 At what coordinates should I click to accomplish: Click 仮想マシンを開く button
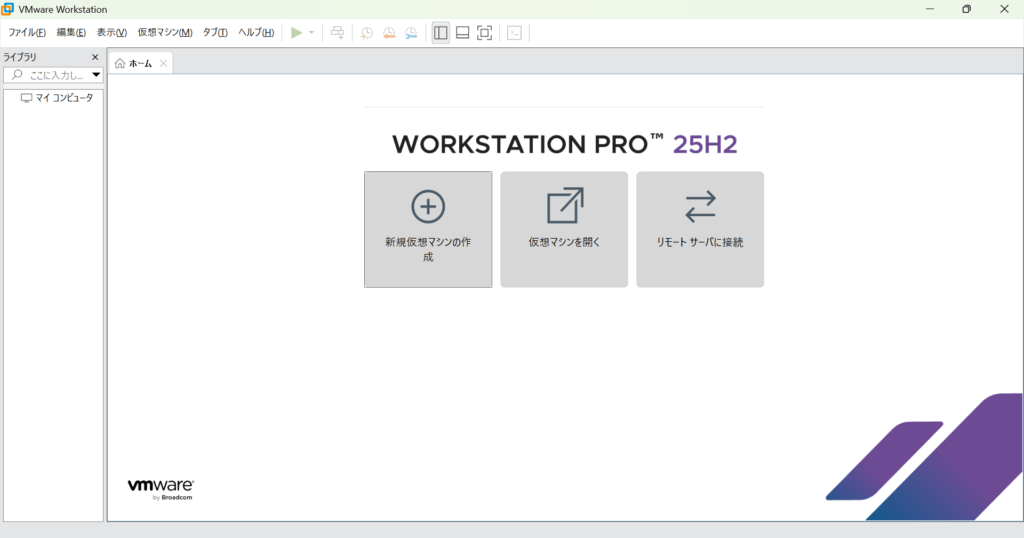point(564,229)
